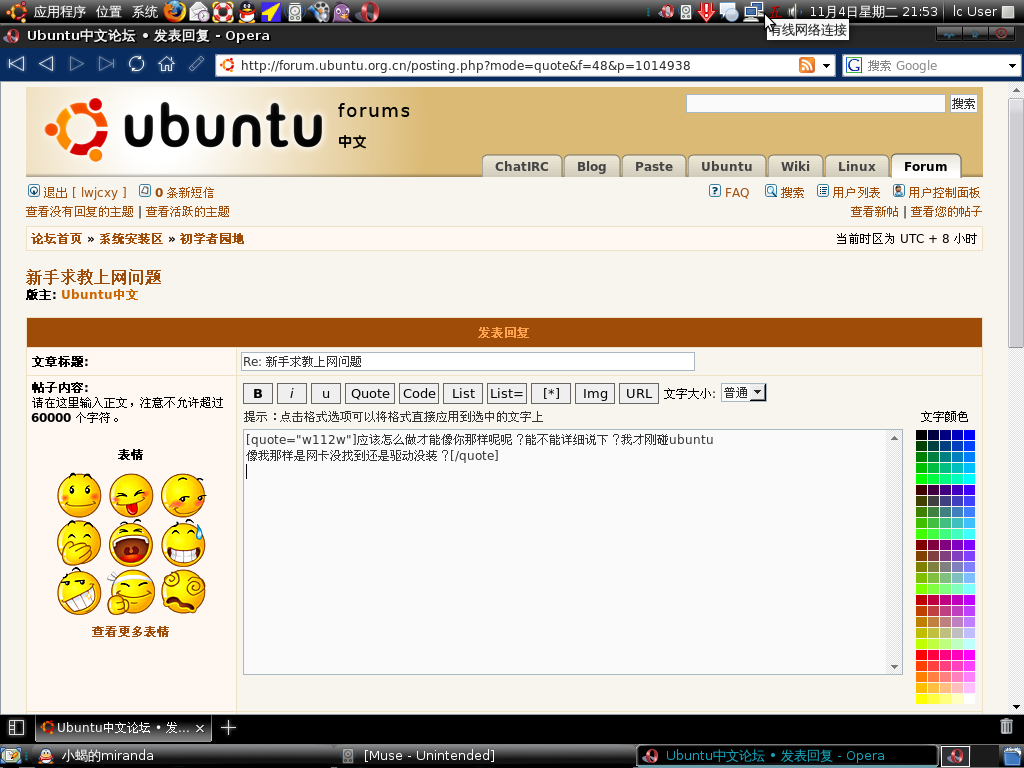Pick bright blue color swatch in top row
The image size is (1024, 768).
click(x=969, y=435)
